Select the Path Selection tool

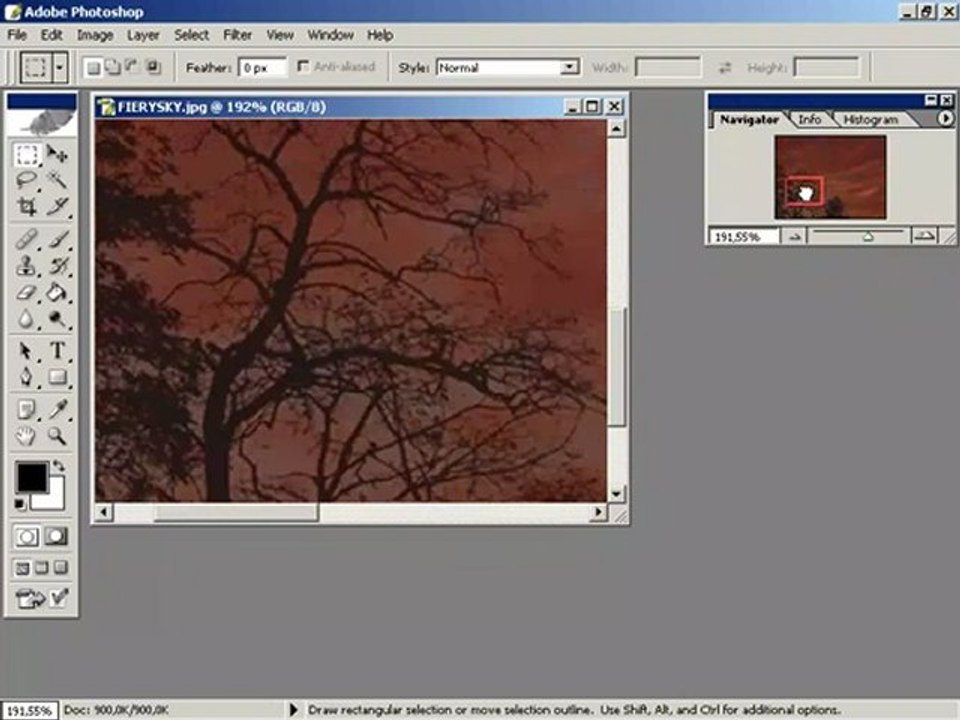click(27, 351)
